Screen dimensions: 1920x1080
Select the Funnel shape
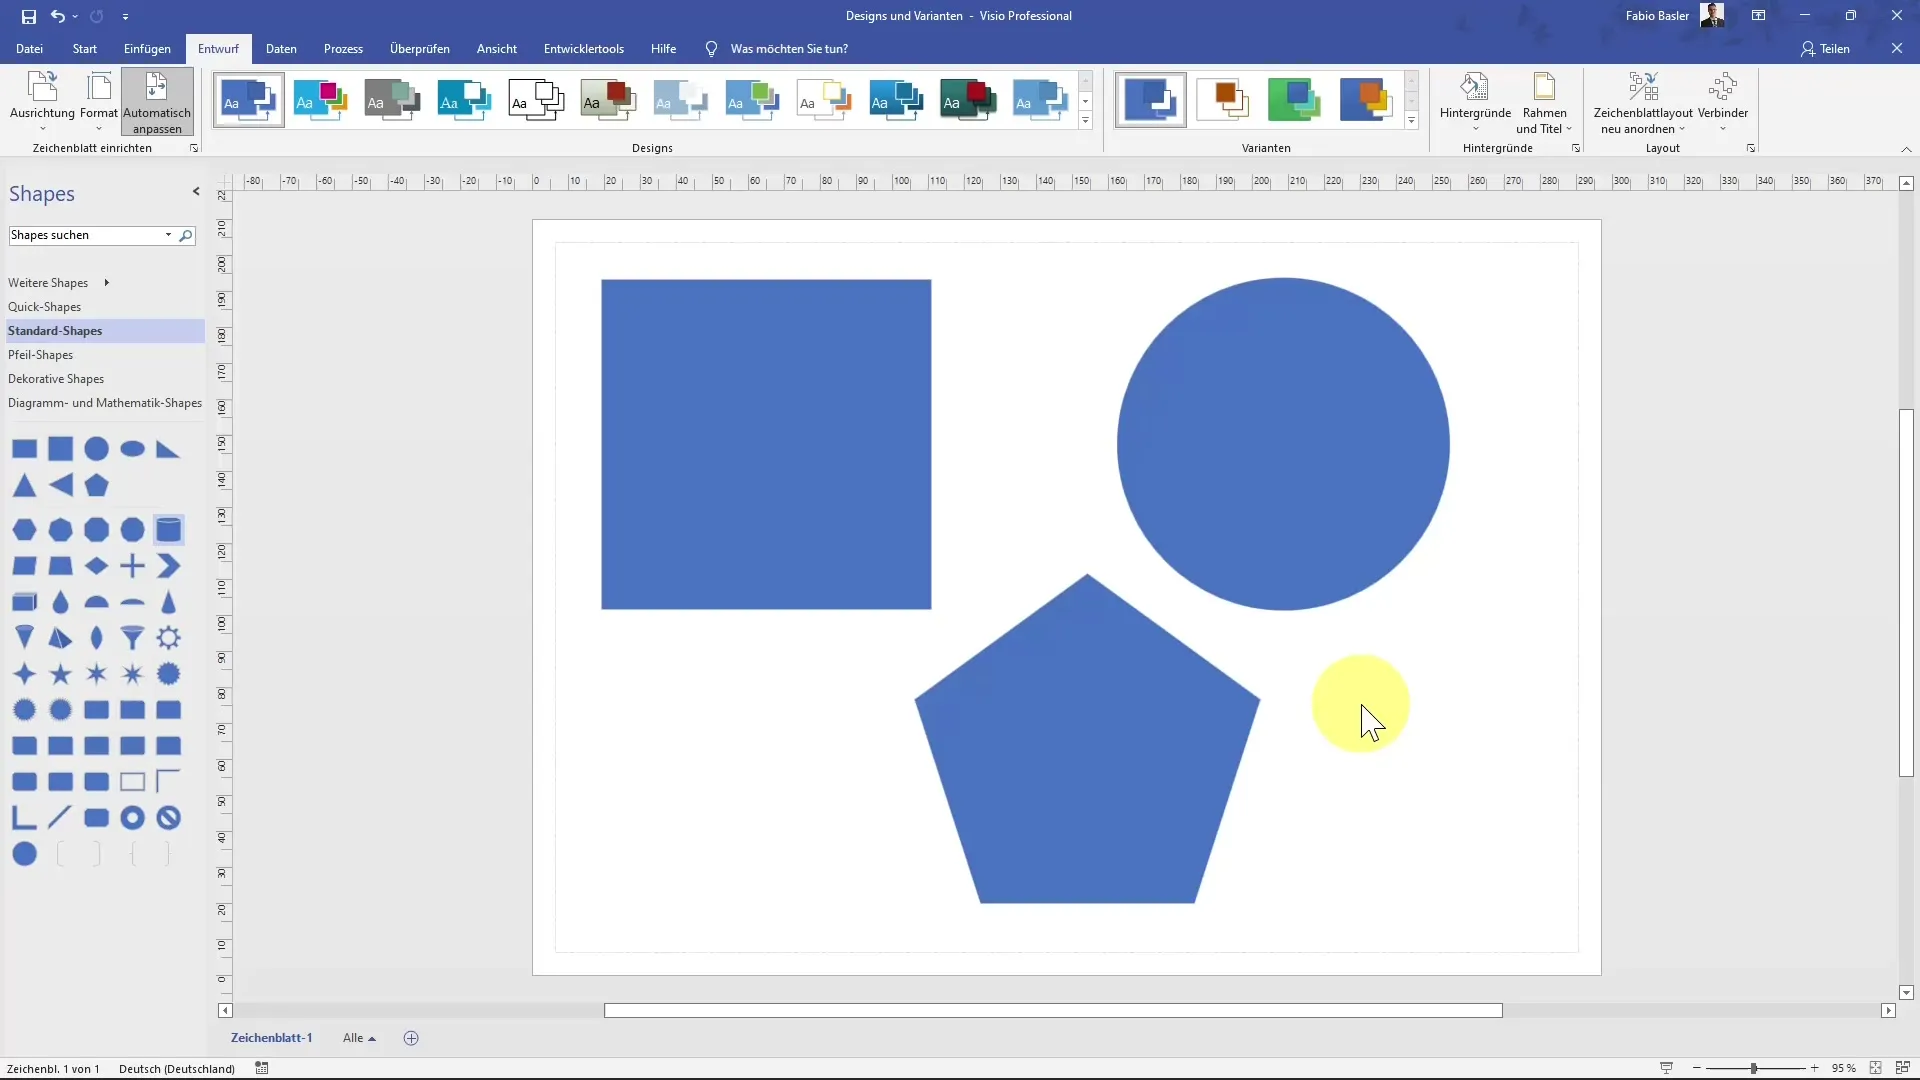tap(132, 638)
